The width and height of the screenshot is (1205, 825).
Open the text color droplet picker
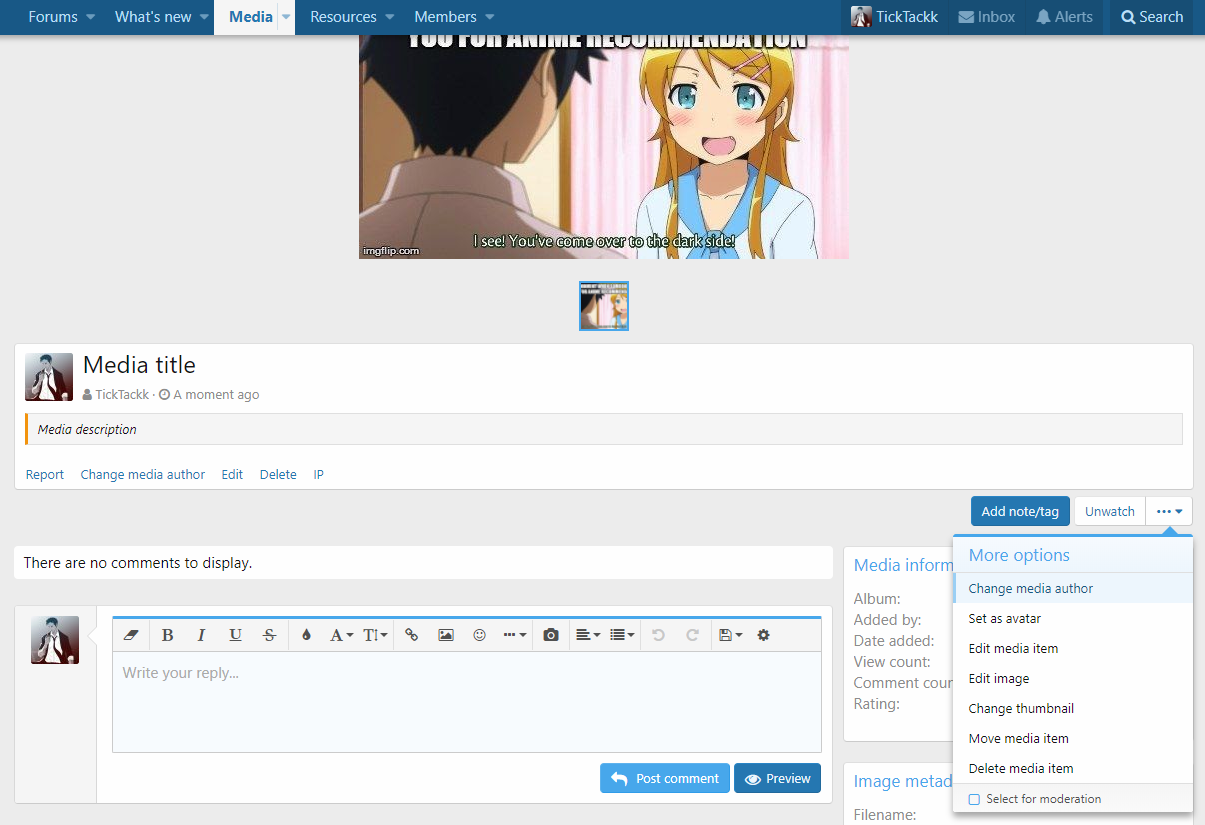click(x=306, y=635)
